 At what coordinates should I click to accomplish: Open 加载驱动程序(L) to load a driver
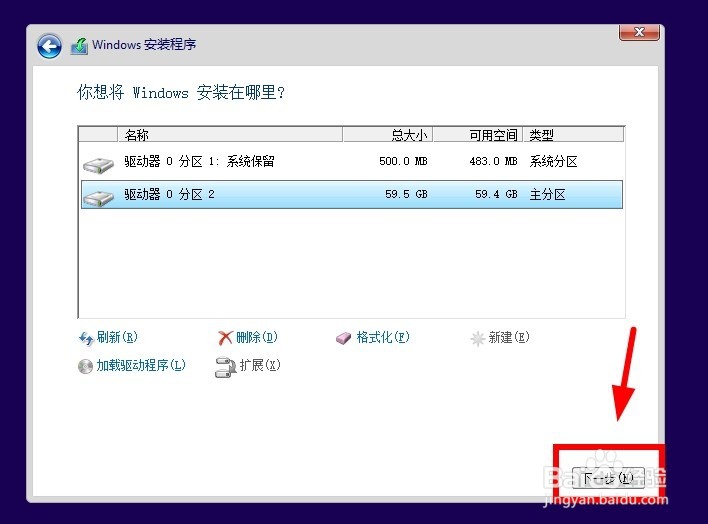coord(141,365)
